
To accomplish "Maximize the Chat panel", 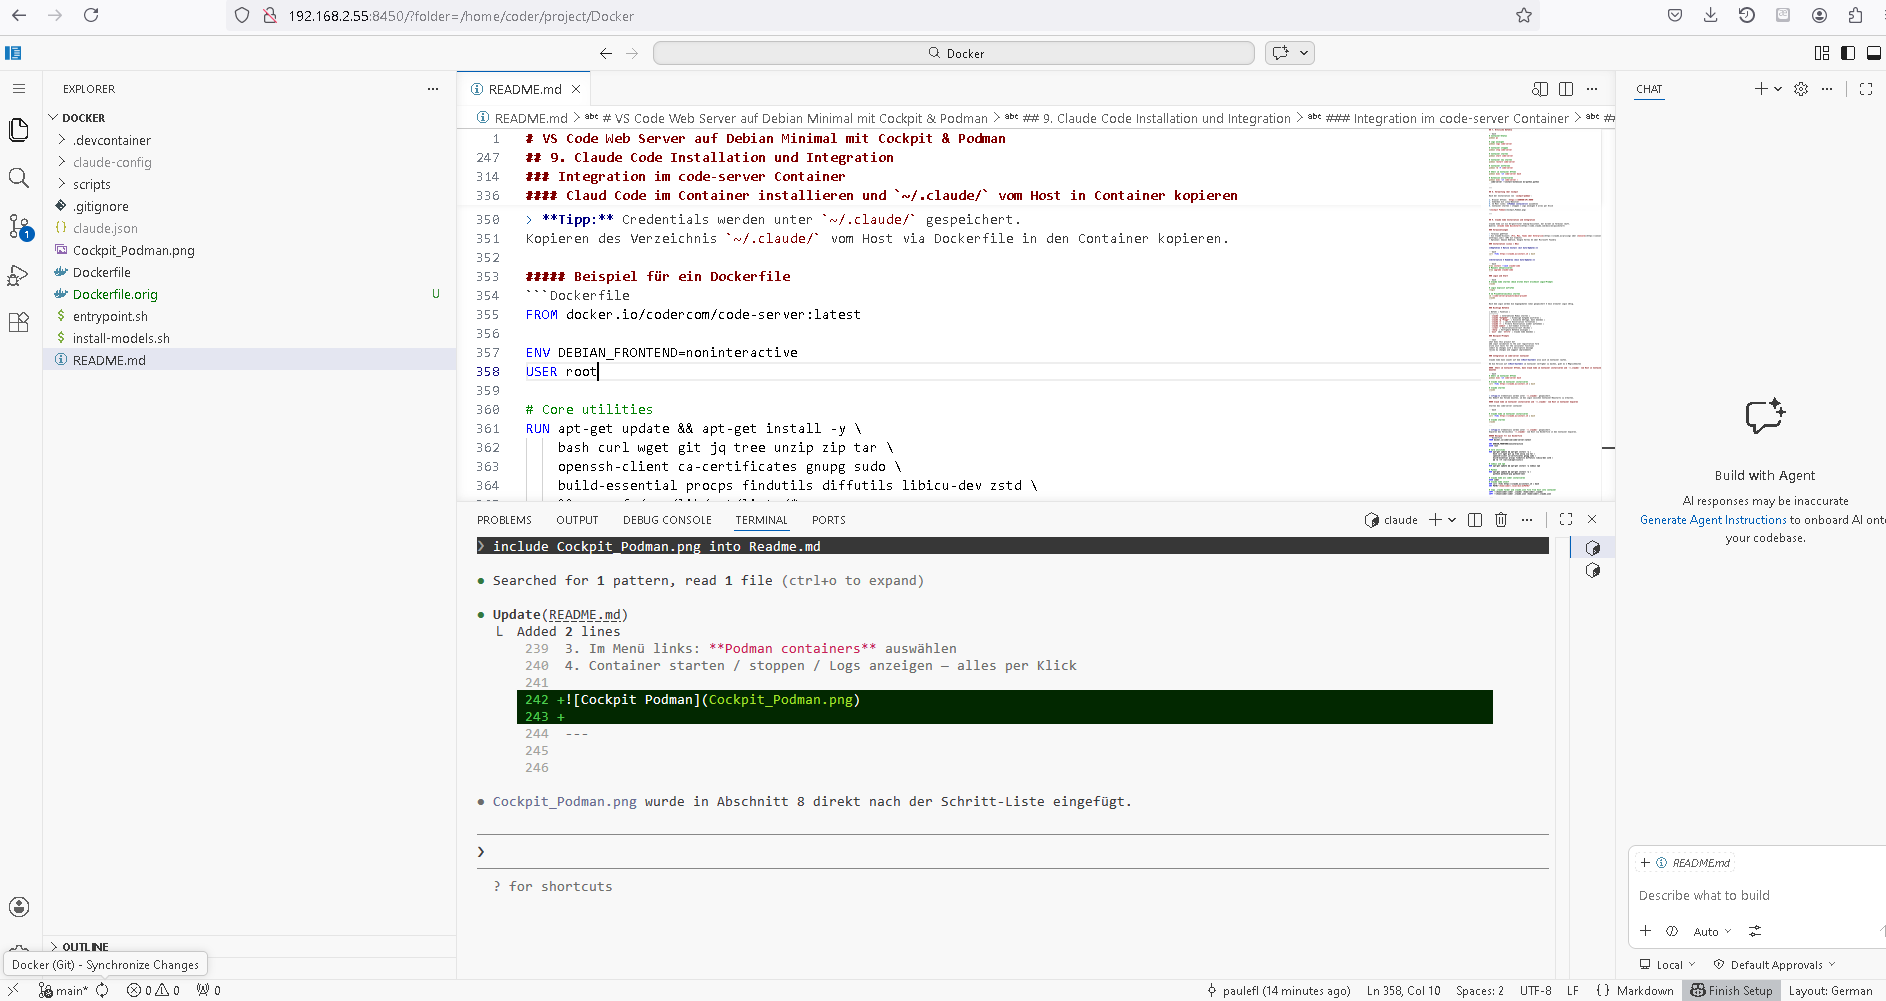I will pos(1866,89).
